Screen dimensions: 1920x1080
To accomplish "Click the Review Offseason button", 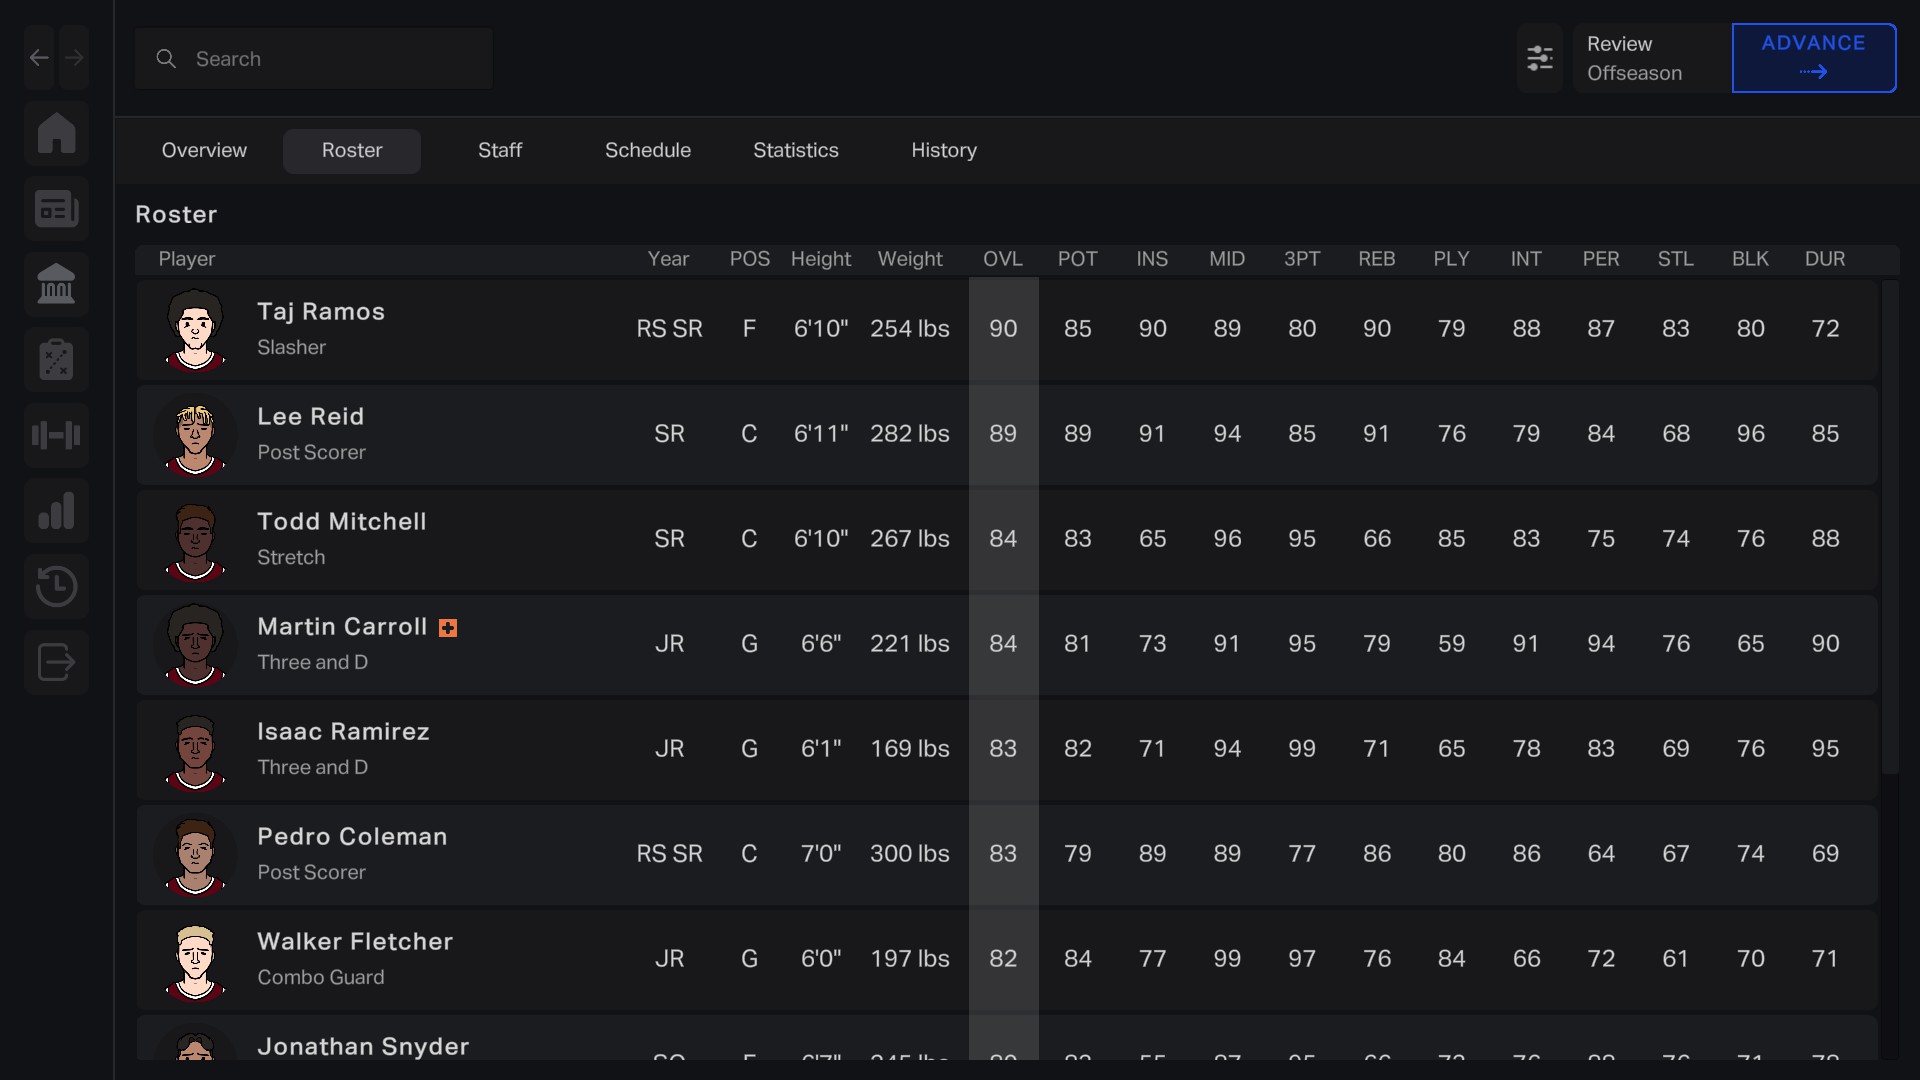I will point(1651,58).
